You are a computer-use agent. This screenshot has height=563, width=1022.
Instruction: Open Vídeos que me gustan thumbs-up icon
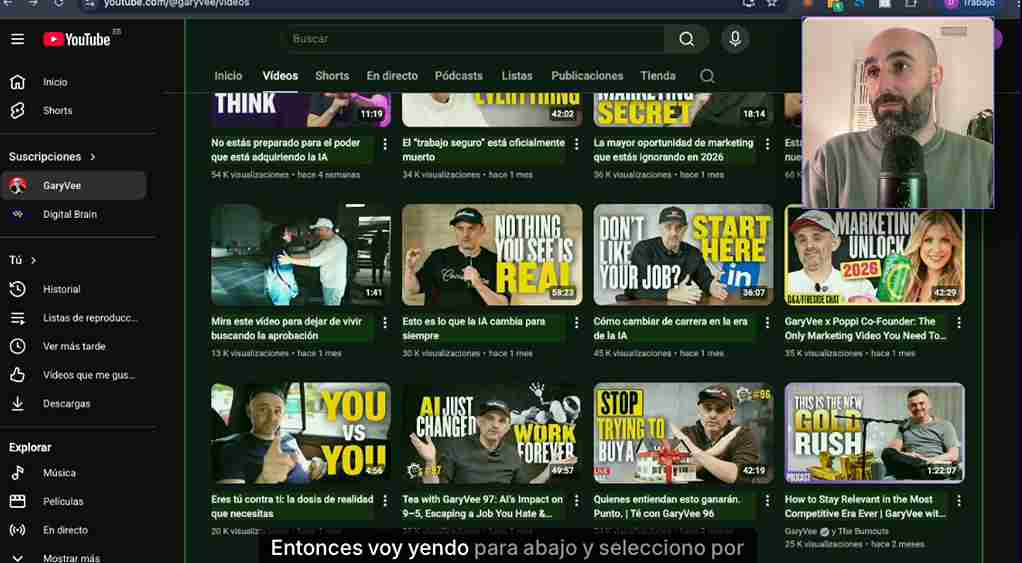18,375
